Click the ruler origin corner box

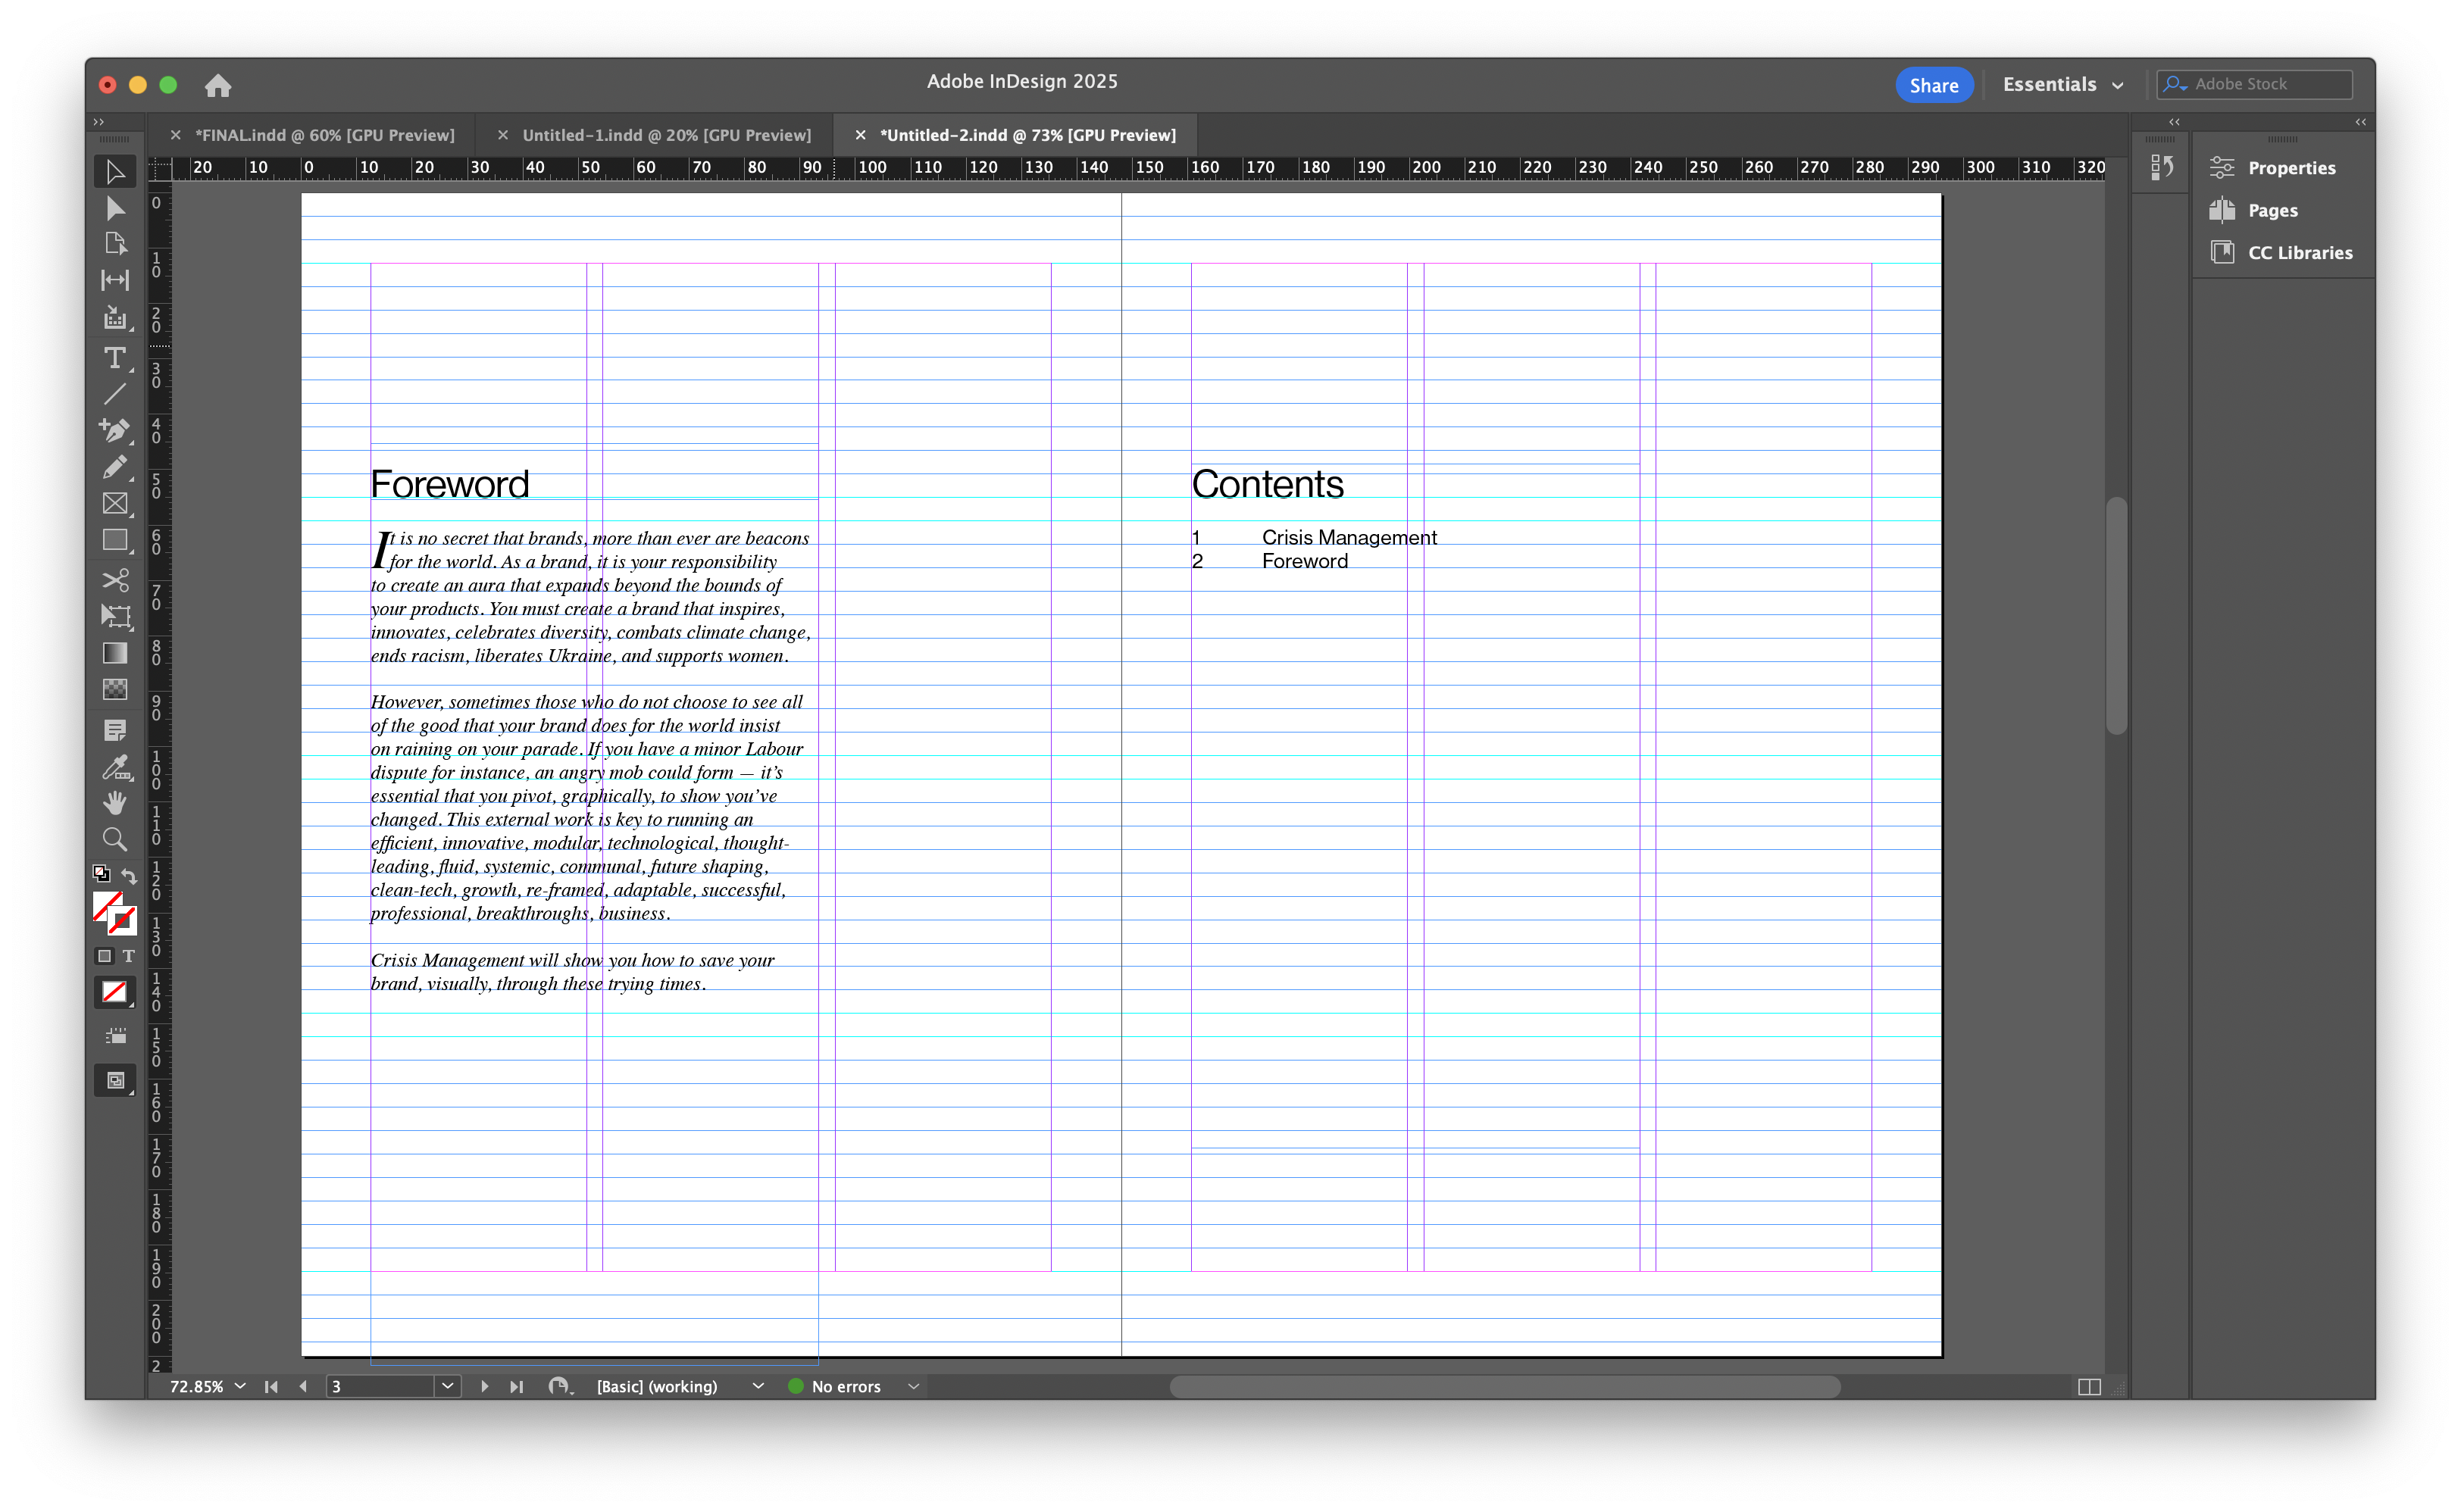point(160,168)
